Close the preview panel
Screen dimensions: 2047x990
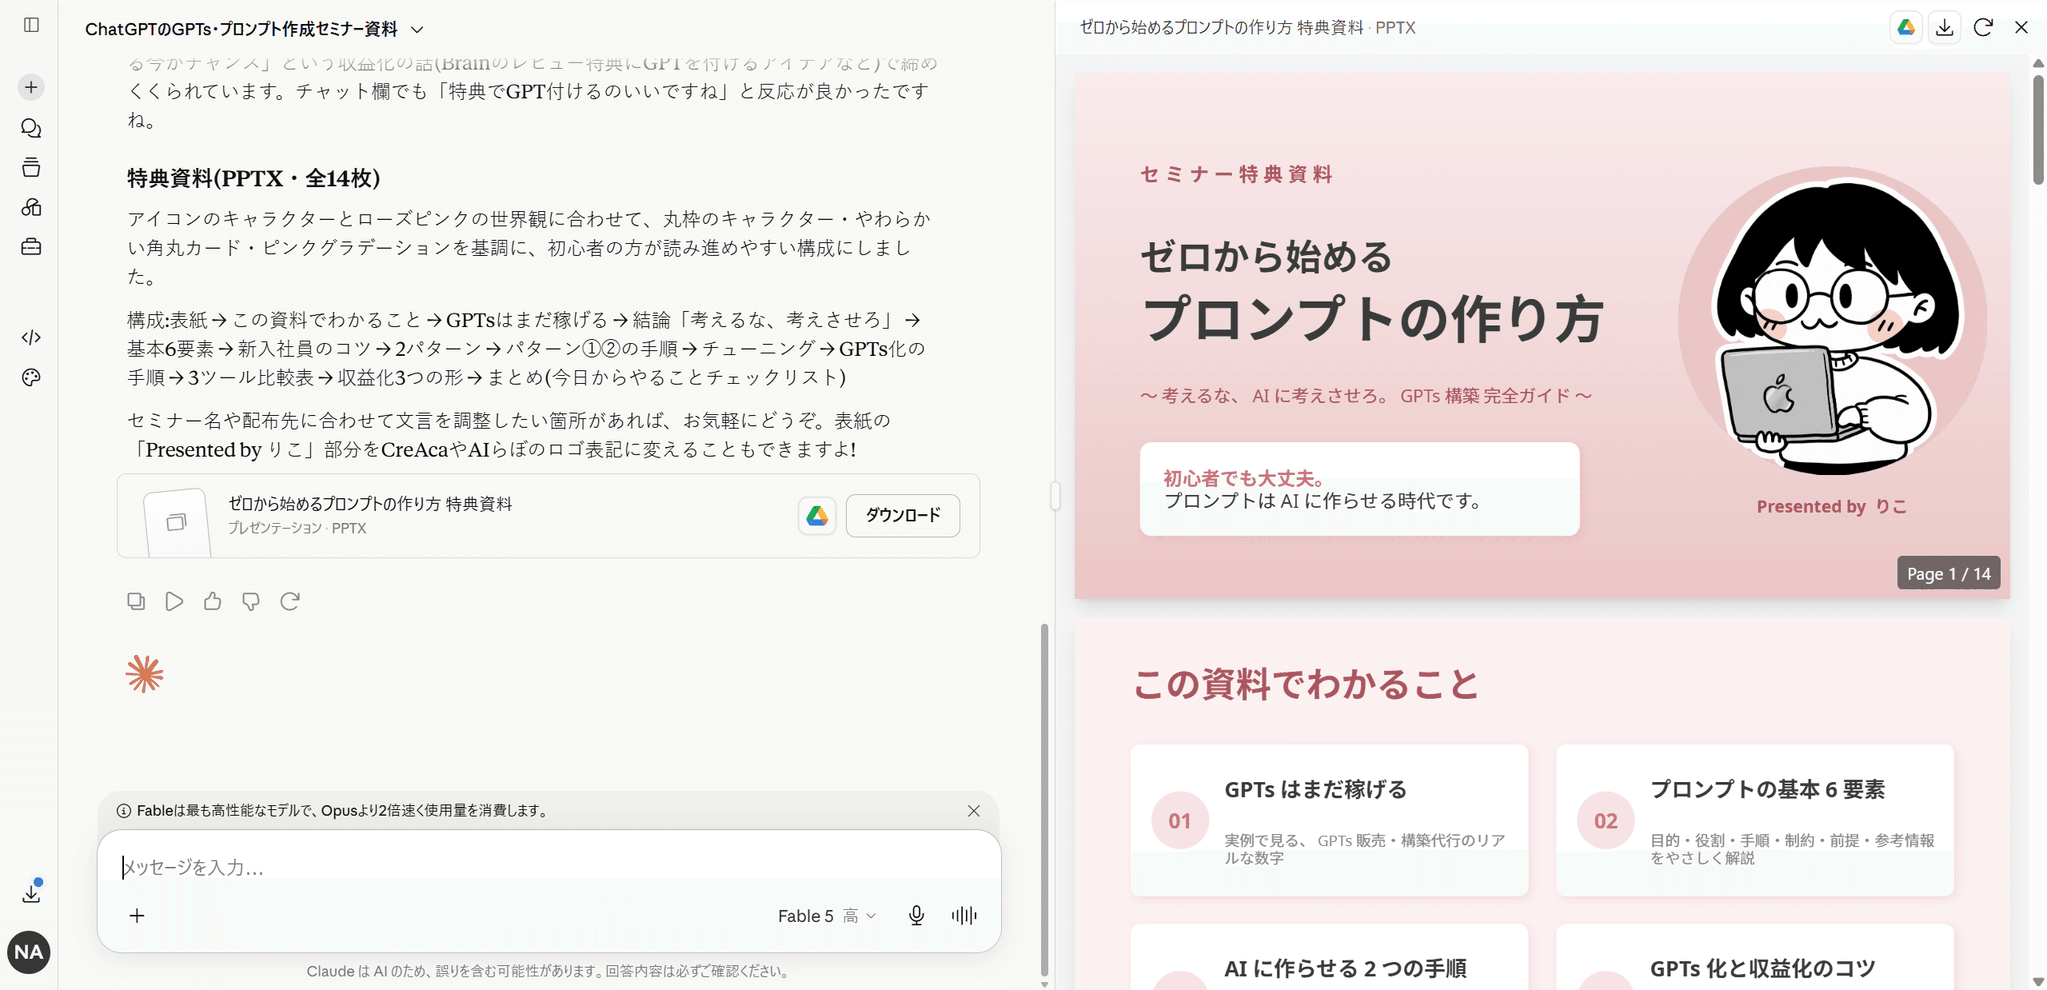pyautogui.click(x=2021, y=28)
